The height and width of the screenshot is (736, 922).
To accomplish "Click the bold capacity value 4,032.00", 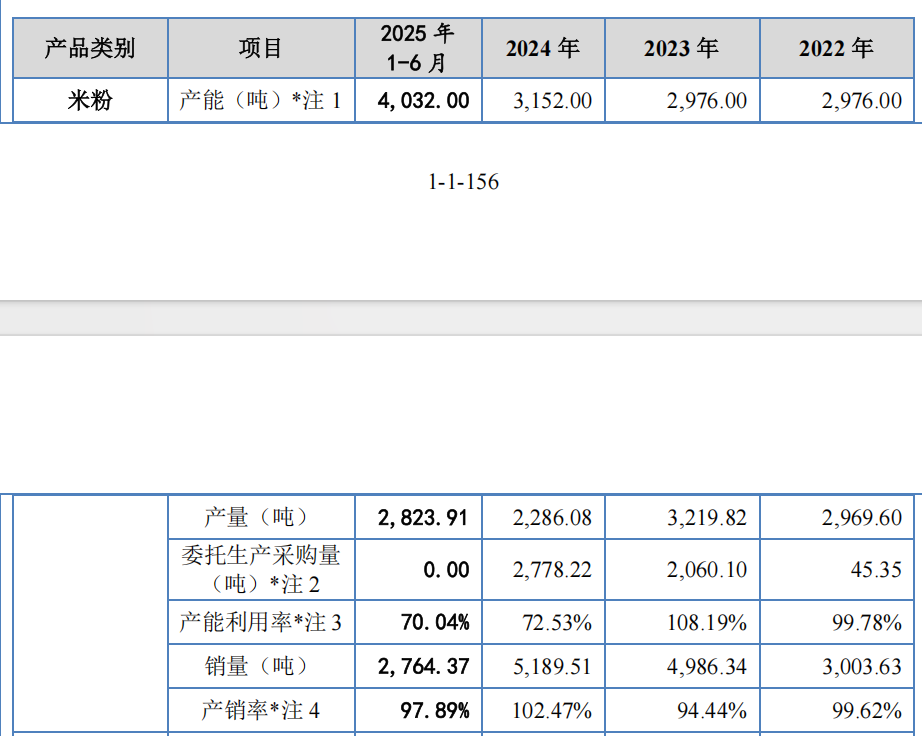I will click(x=424, y=100).
